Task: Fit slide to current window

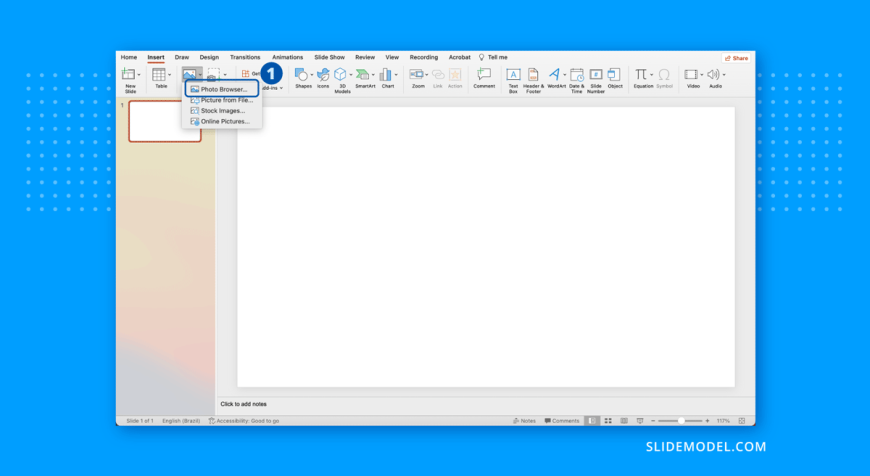Action: pyautogui.click(x=742, y=421)
